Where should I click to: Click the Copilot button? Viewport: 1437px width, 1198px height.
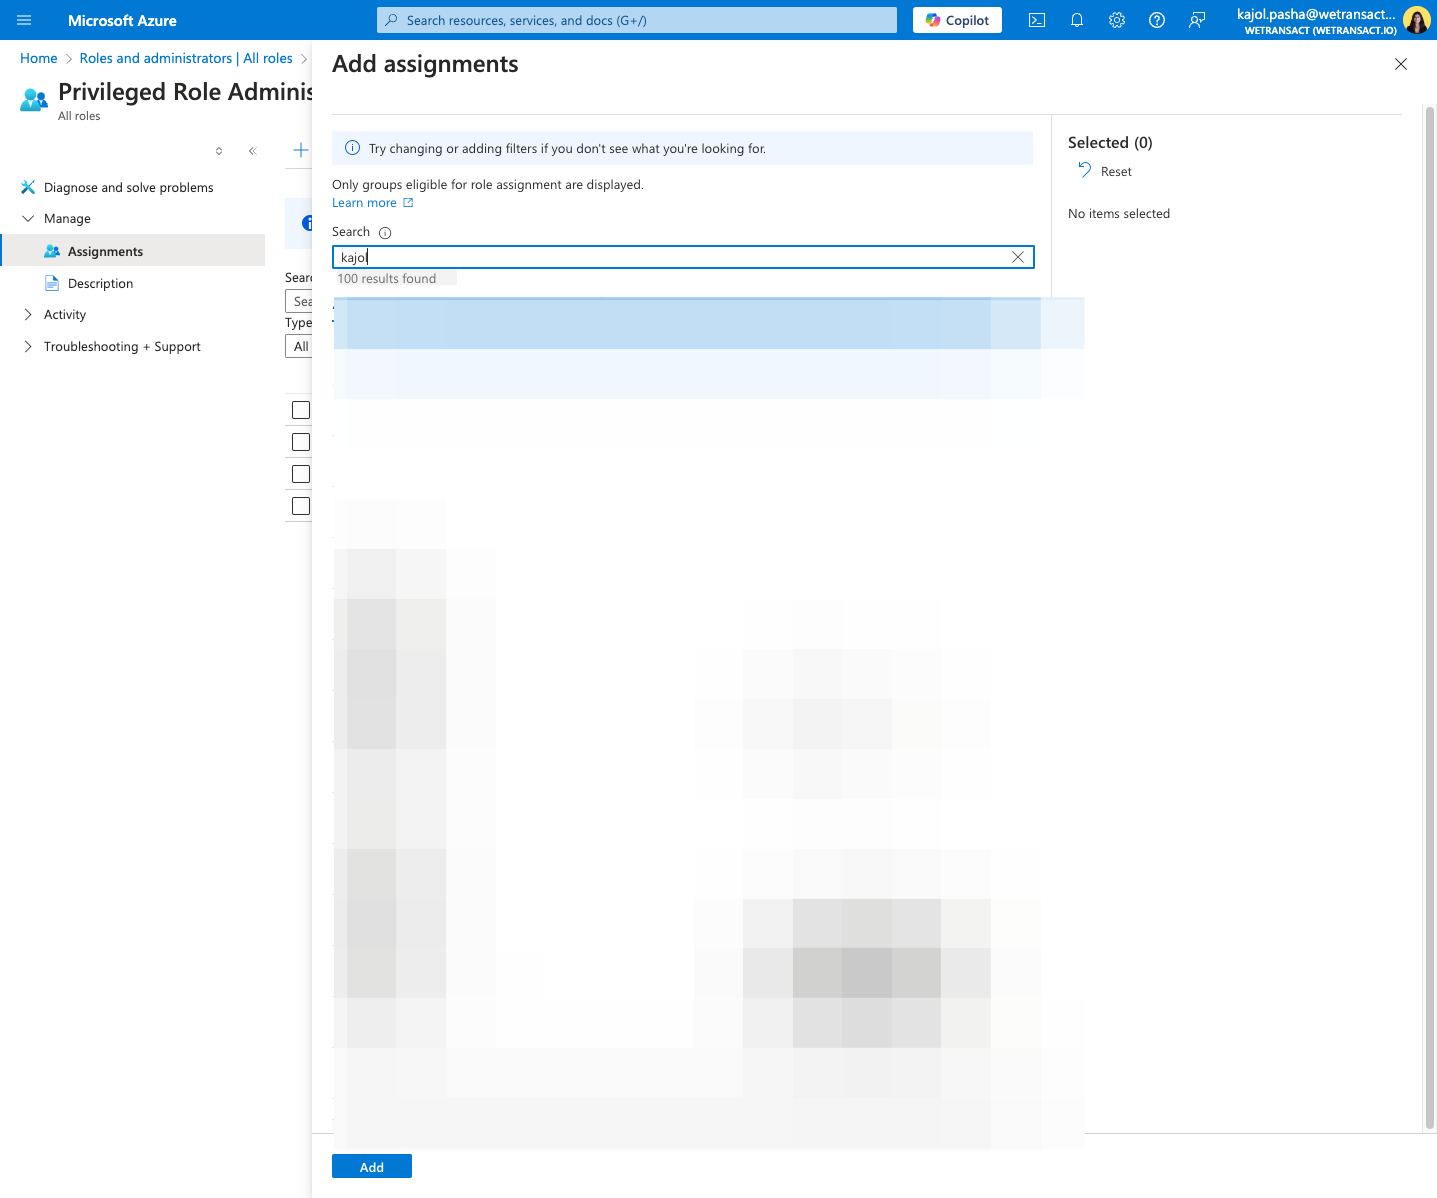957,20
